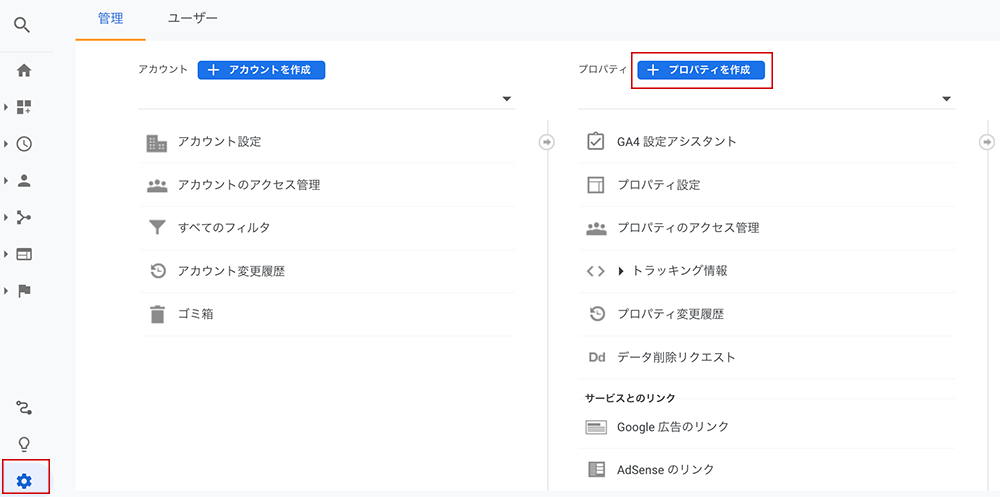Expand the Acquisition sidebar arrow

pyautogui.click(x=6, y=218)
